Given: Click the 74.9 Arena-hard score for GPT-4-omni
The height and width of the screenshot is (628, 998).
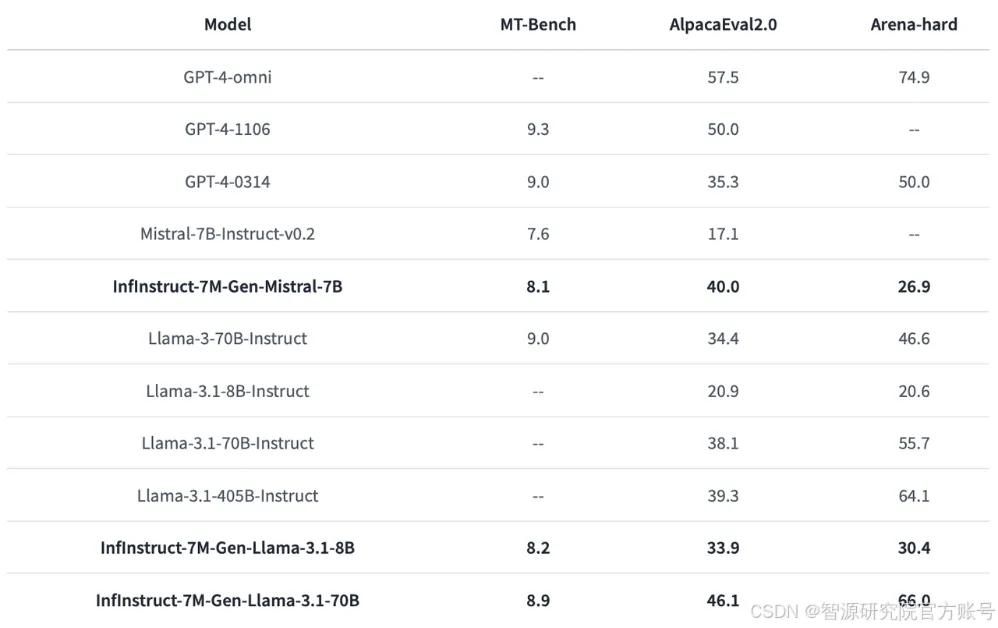Looking at the screenshot, I should [x=914, y=77].
